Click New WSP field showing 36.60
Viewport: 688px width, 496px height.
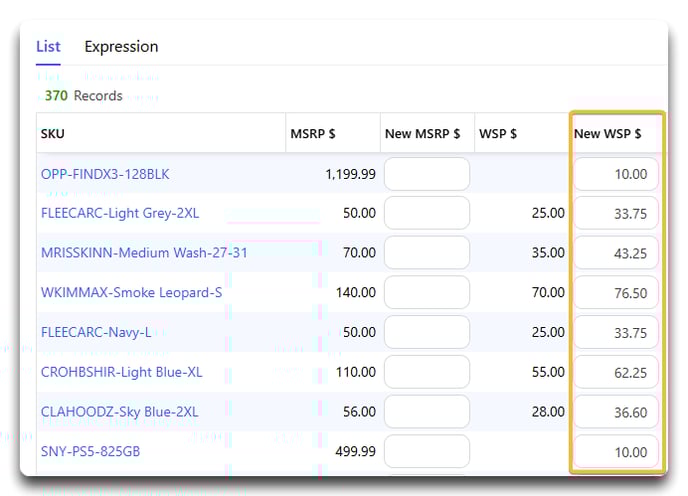coord(616,412)
